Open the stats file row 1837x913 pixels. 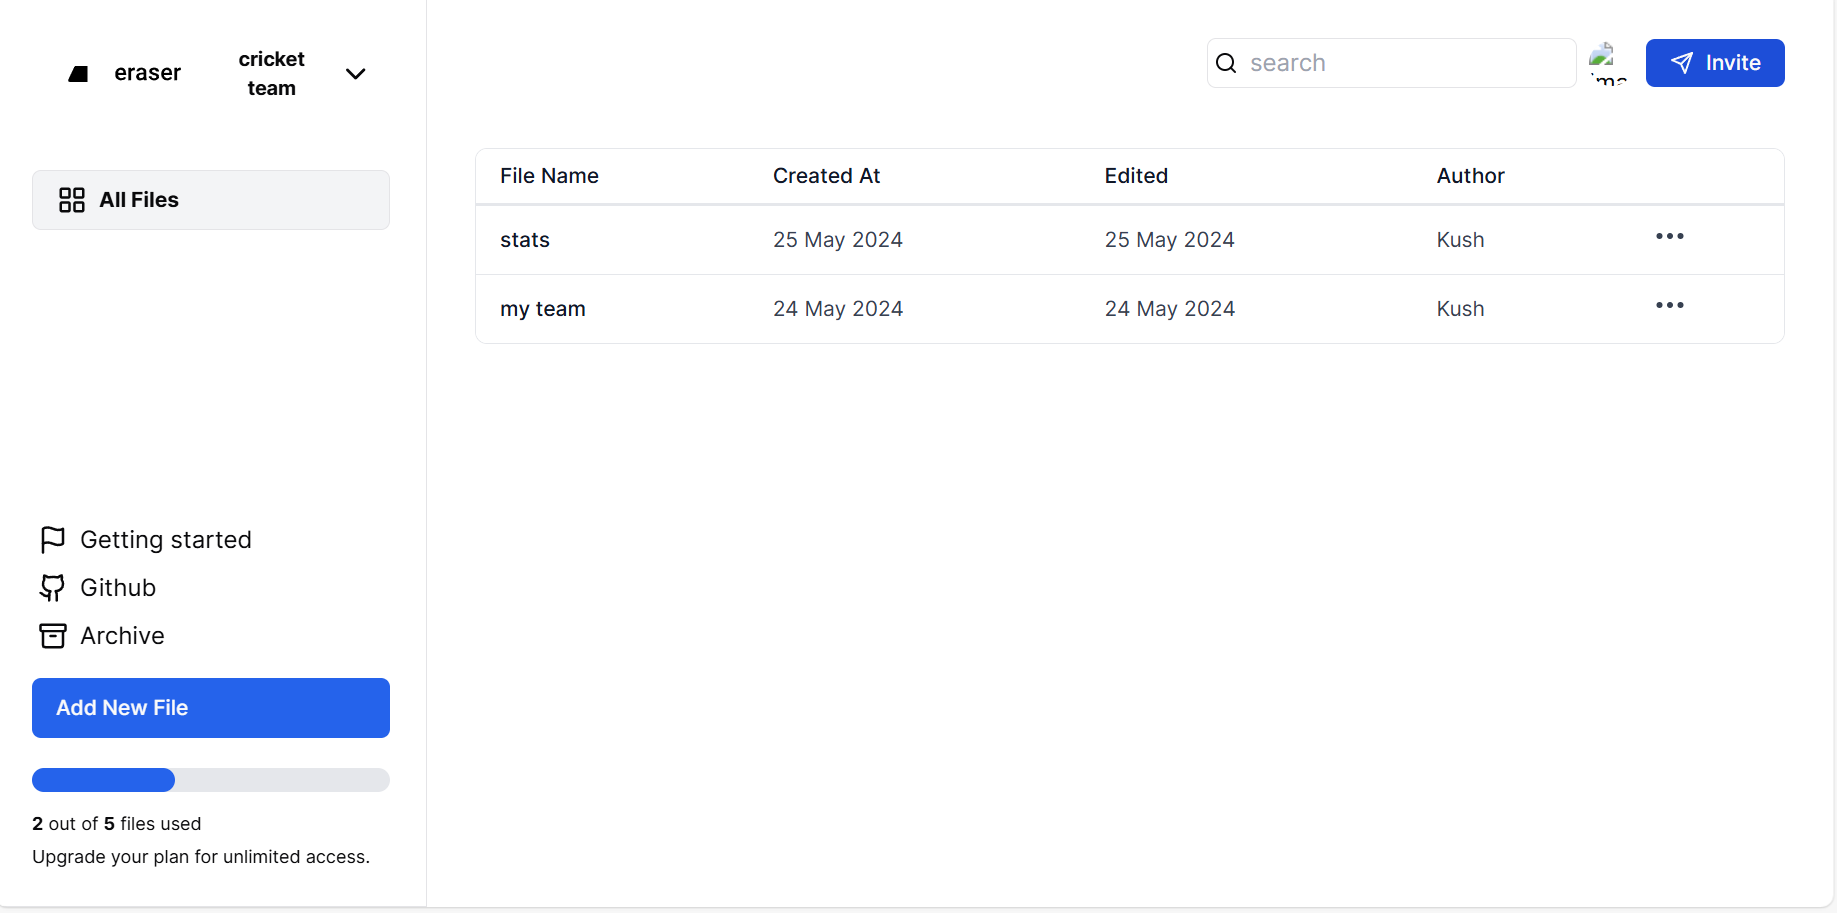(x=525, y=240)
